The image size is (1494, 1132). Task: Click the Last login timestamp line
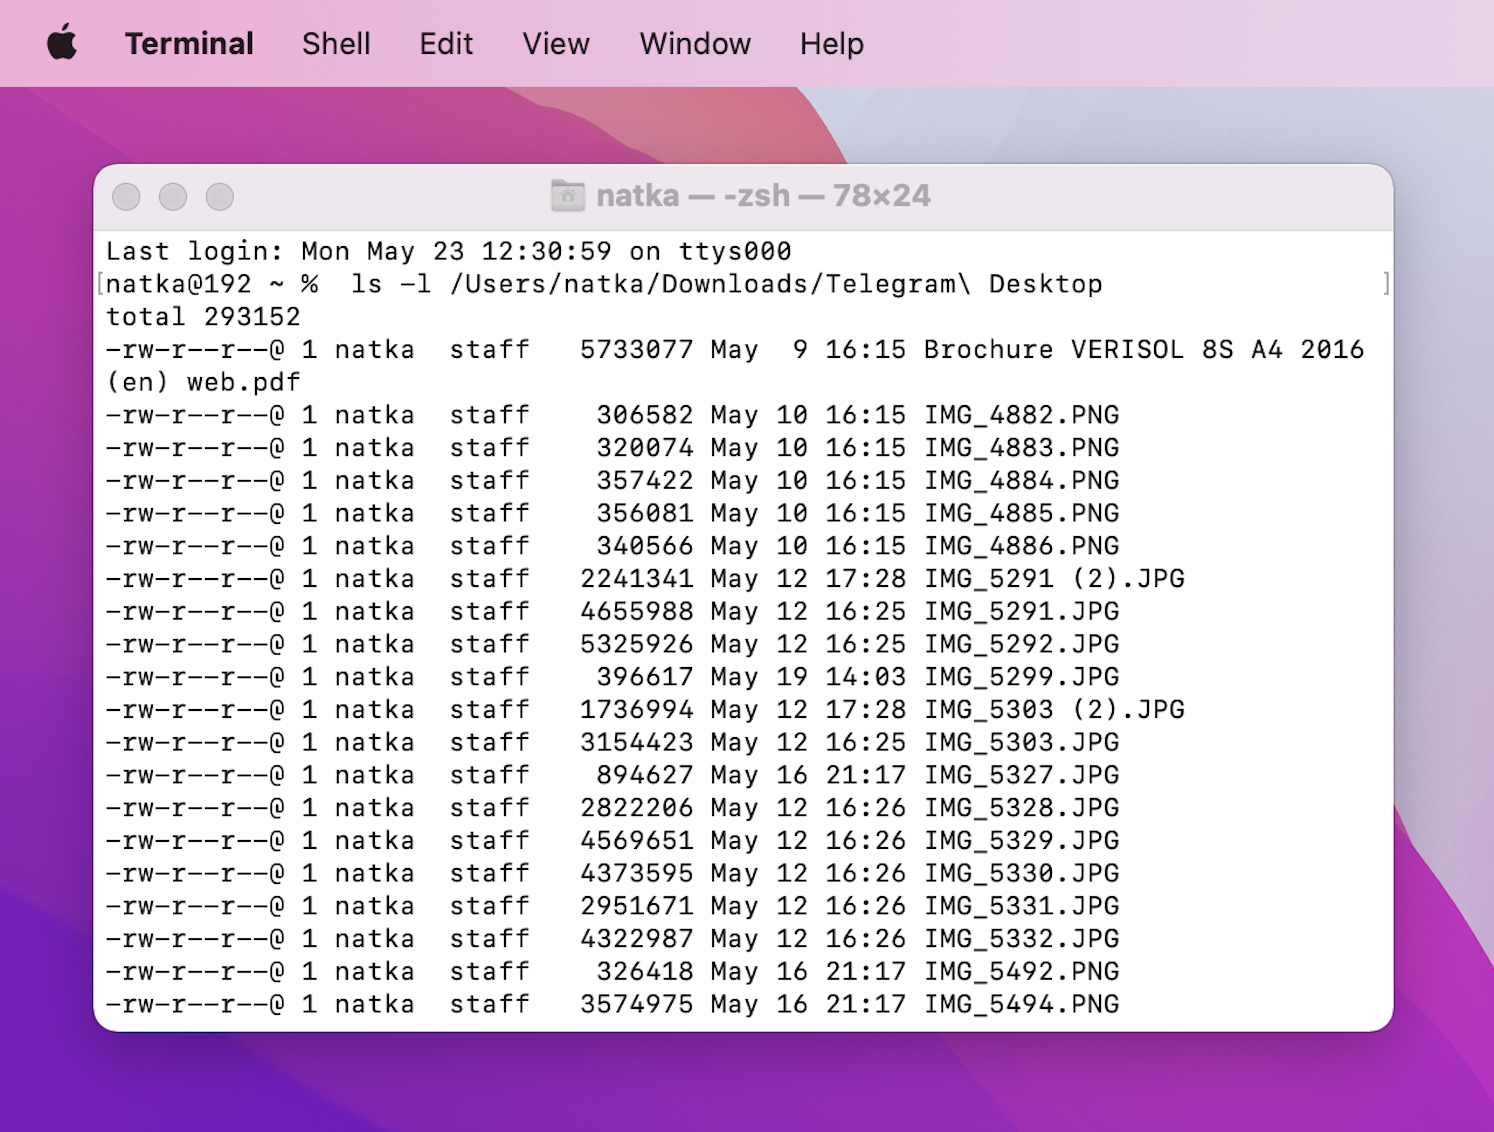(x=447, y=251)
